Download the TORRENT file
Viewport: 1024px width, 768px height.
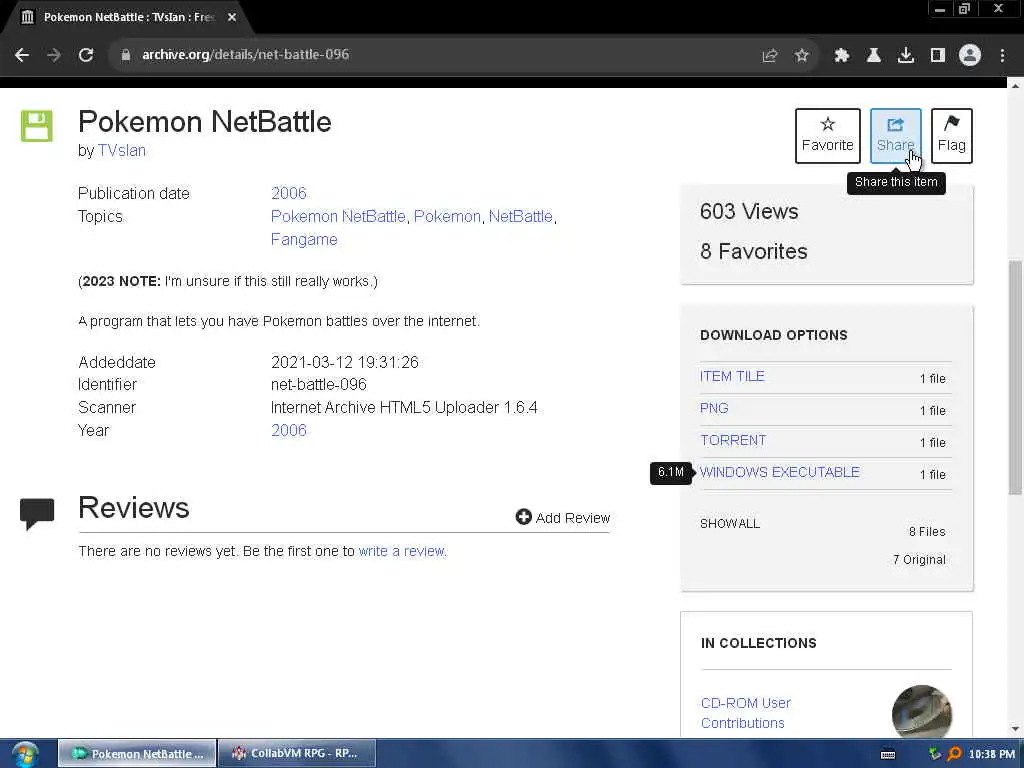click(x=733, y=440)
